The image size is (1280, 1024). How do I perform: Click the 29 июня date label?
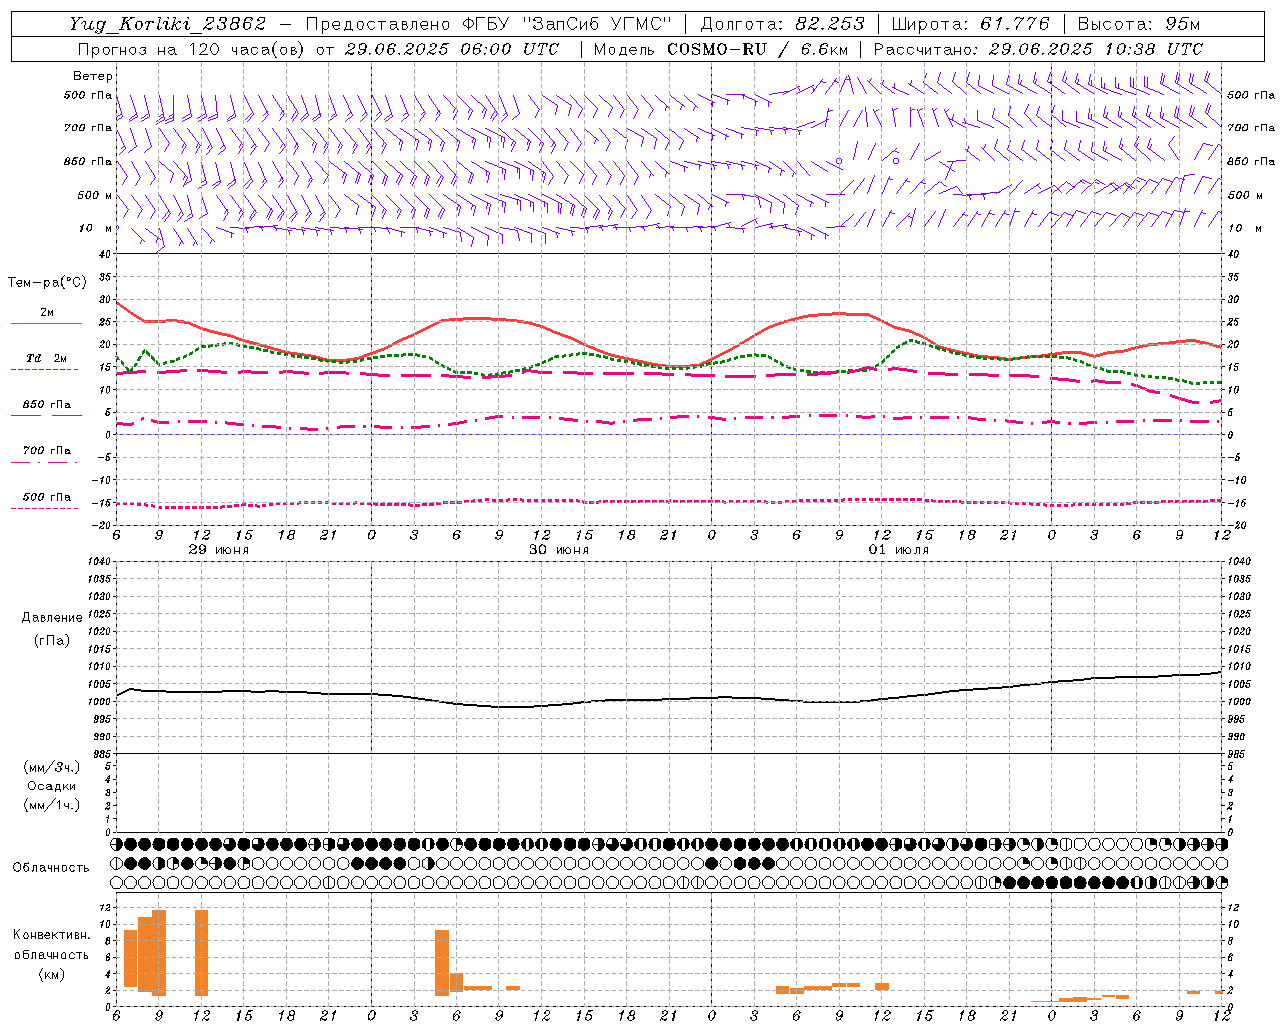click(x=219, y=550)
